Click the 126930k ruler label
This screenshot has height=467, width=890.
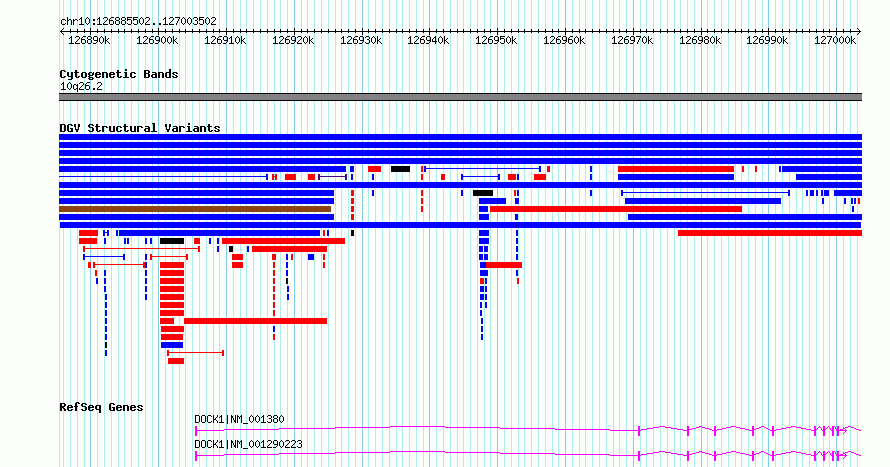pos(361,40)
